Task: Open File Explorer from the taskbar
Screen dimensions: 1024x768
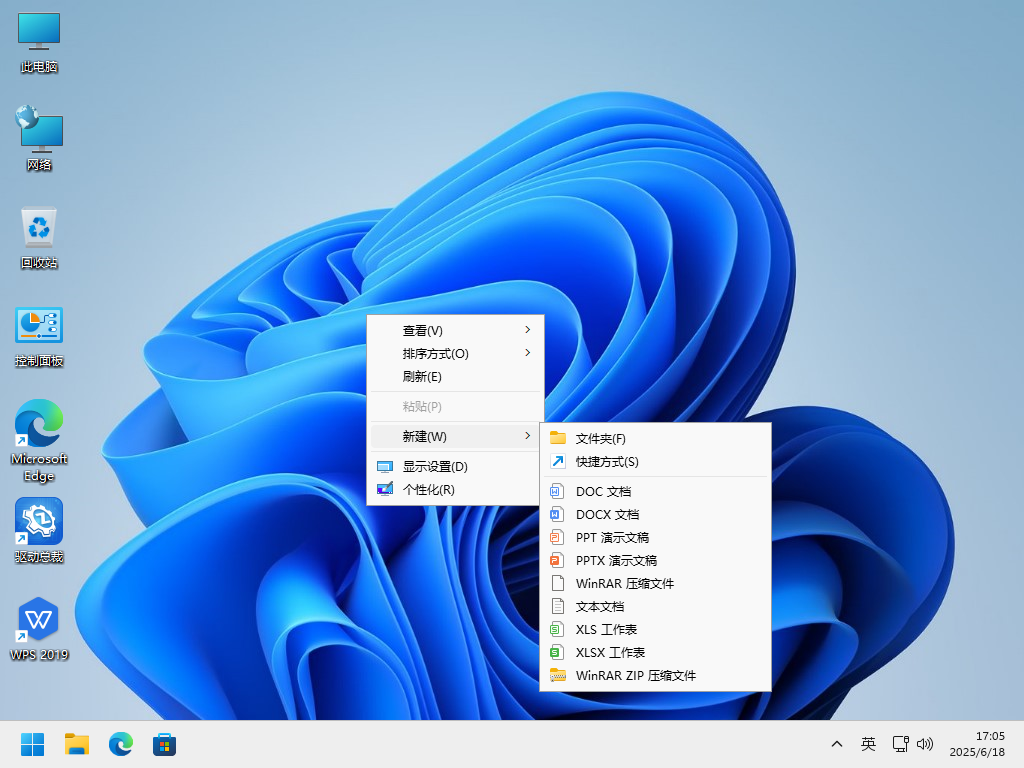Action: point(77,744)
